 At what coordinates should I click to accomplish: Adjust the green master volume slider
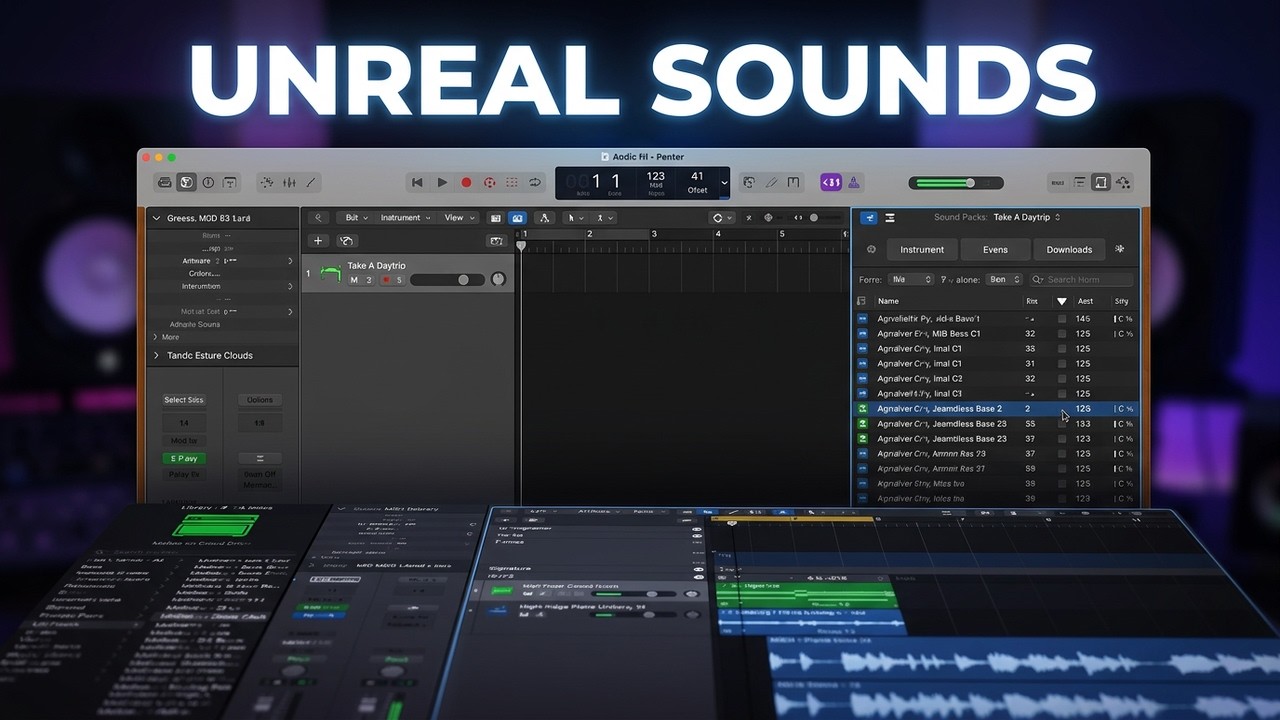point(956,183)
